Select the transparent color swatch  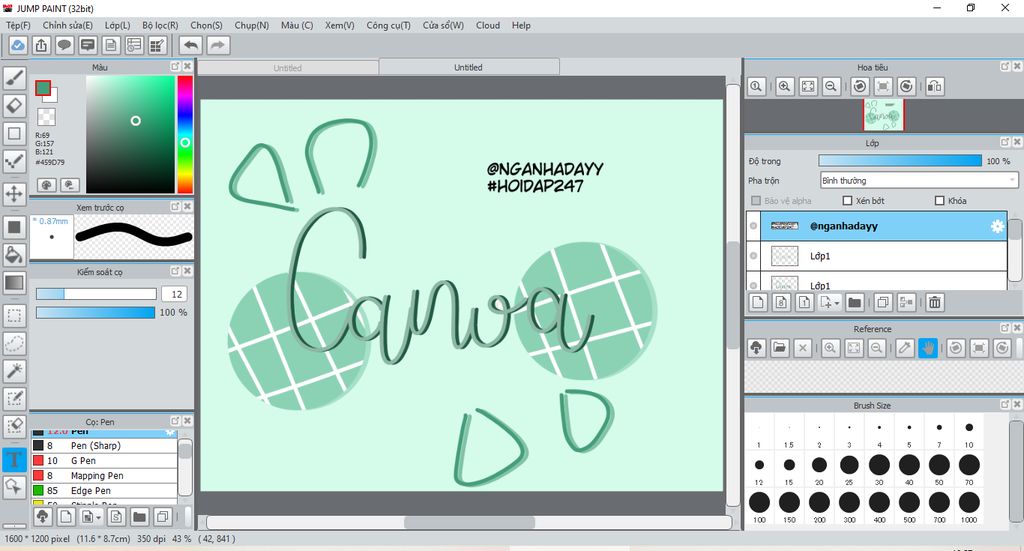pyautogui.click(x=46, y=118)
